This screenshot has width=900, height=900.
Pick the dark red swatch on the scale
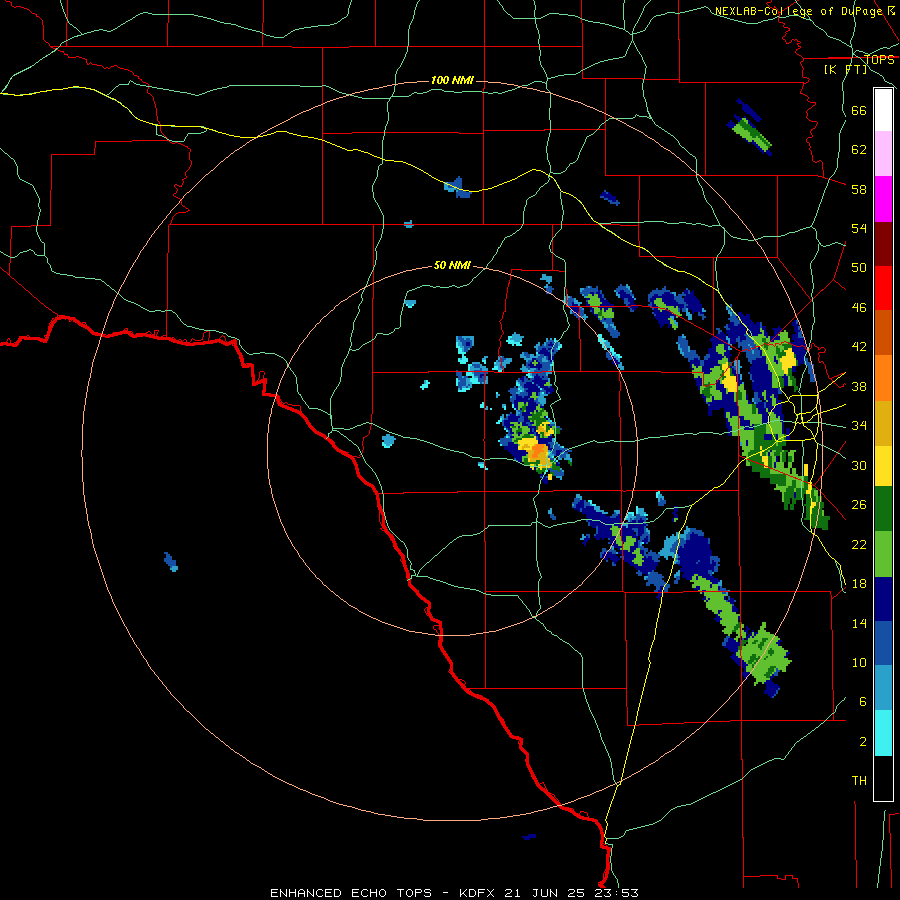(x=883, y=243)
